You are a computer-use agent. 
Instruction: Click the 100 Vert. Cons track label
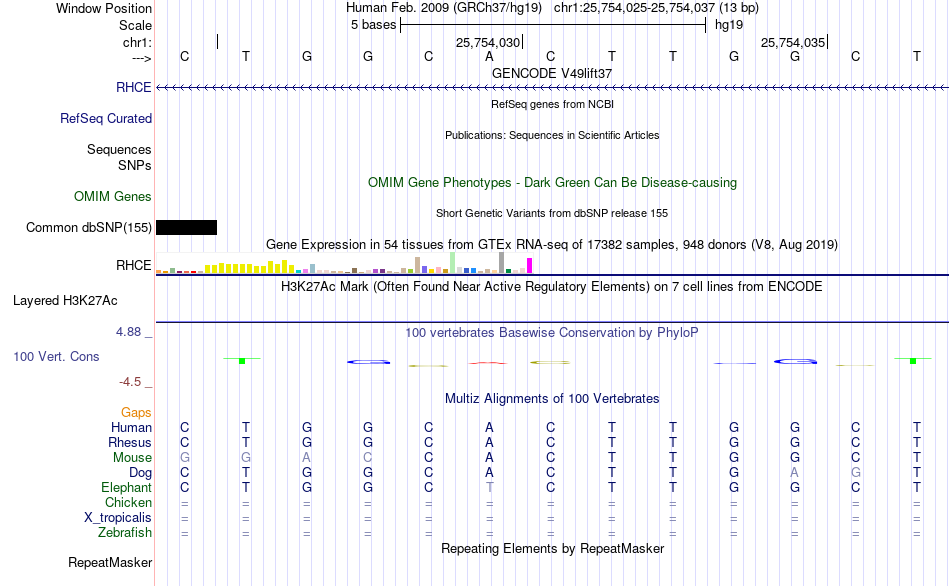56,356
